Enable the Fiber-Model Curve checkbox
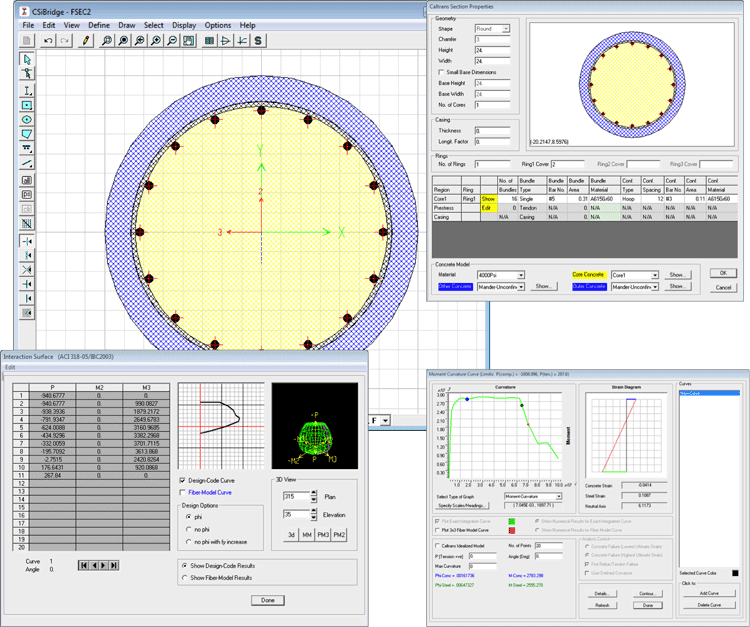Viewport: 750px width, 627px height. (181, 492)
